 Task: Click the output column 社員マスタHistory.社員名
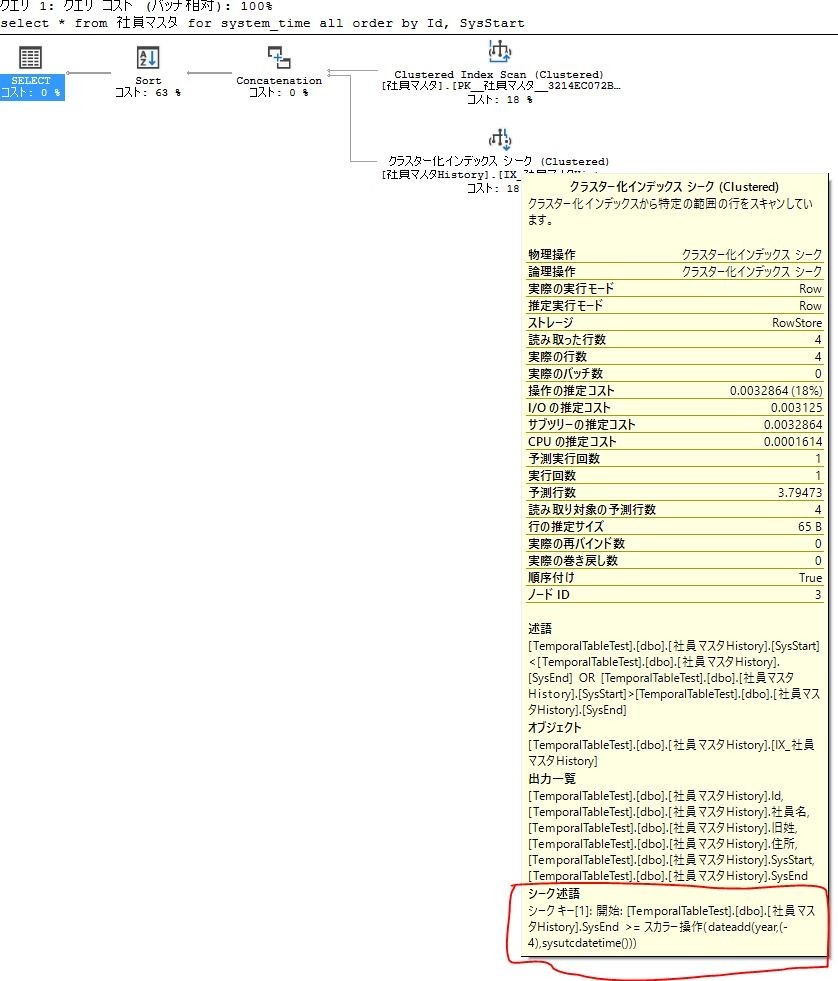[x=669, y=812]
